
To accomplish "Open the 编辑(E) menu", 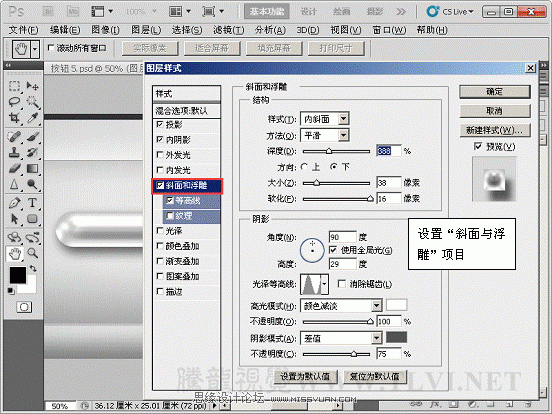I will click(65, 30).
